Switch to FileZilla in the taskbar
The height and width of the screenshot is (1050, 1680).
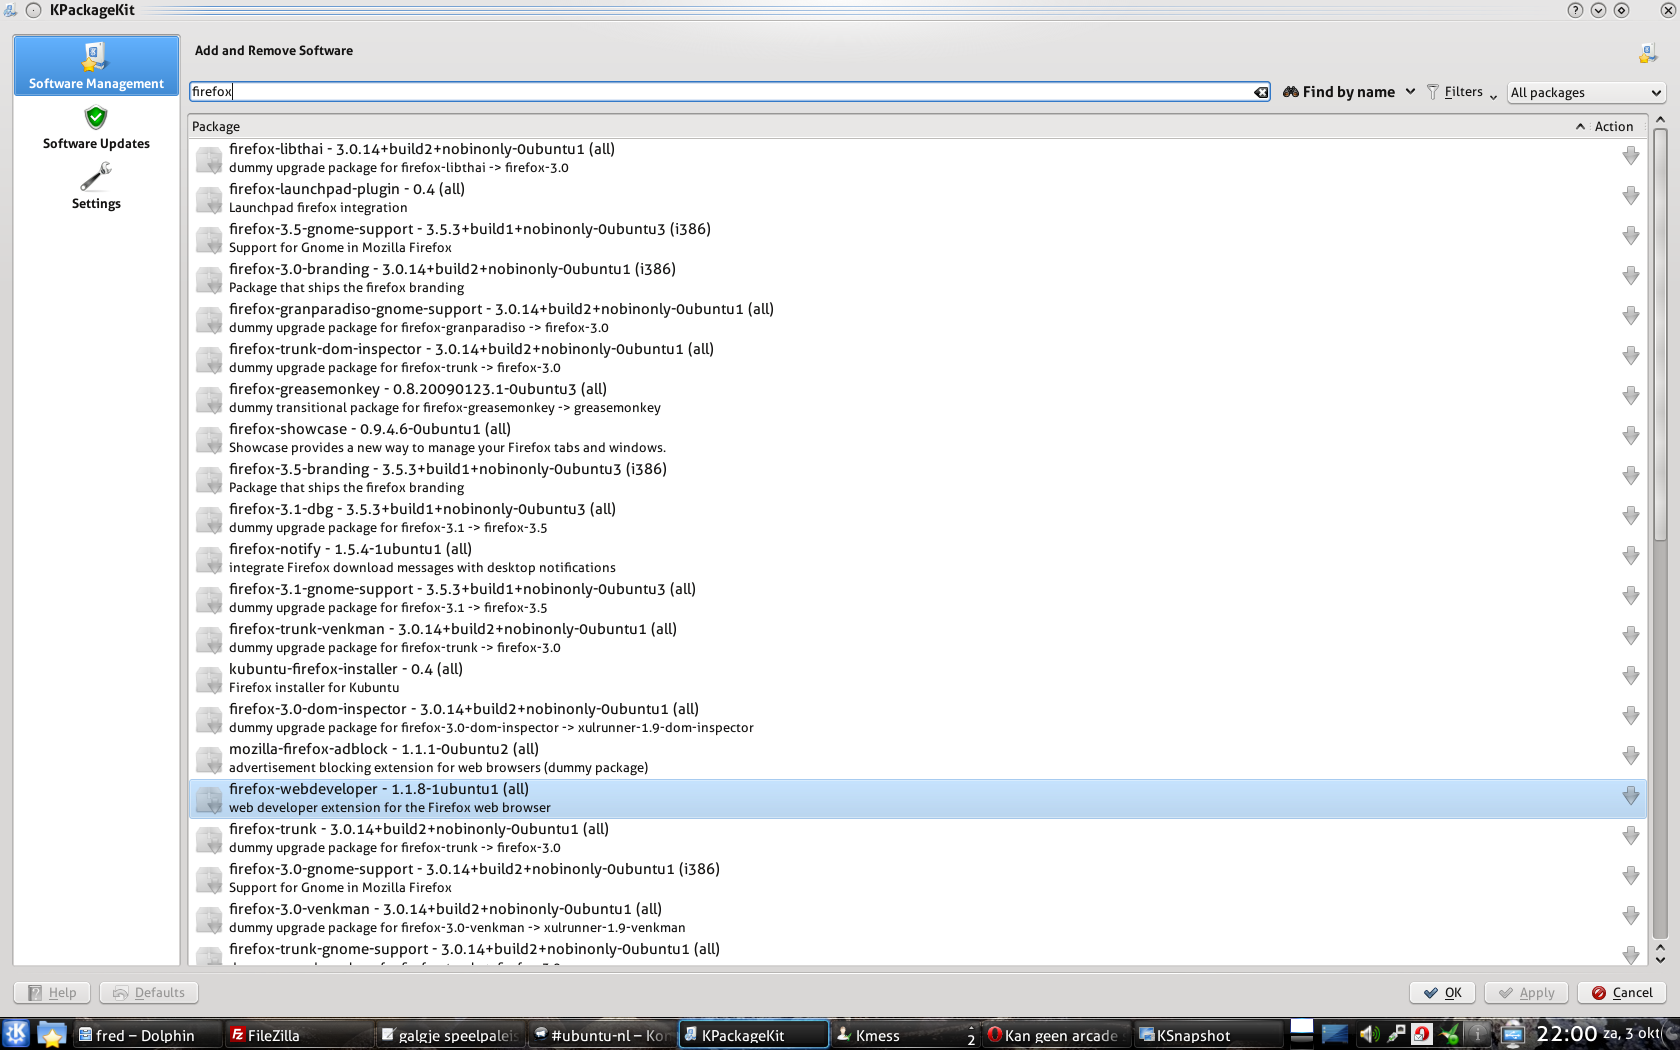tap(272, 1035)
